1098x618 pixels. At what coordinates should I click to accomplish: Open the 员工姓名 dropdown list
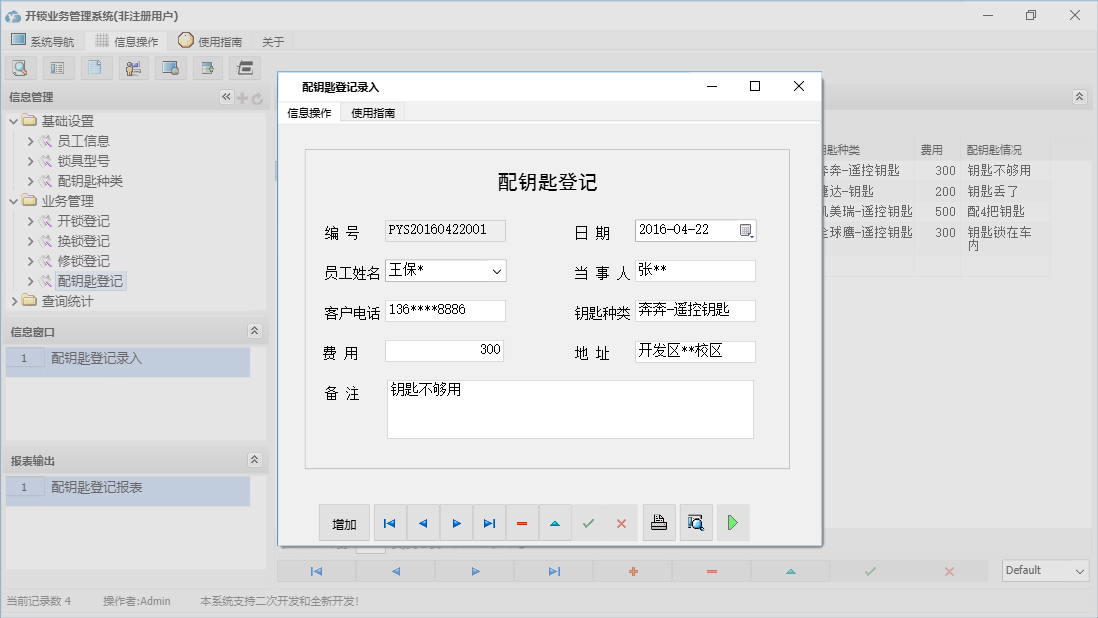click(x=496, y=270)
